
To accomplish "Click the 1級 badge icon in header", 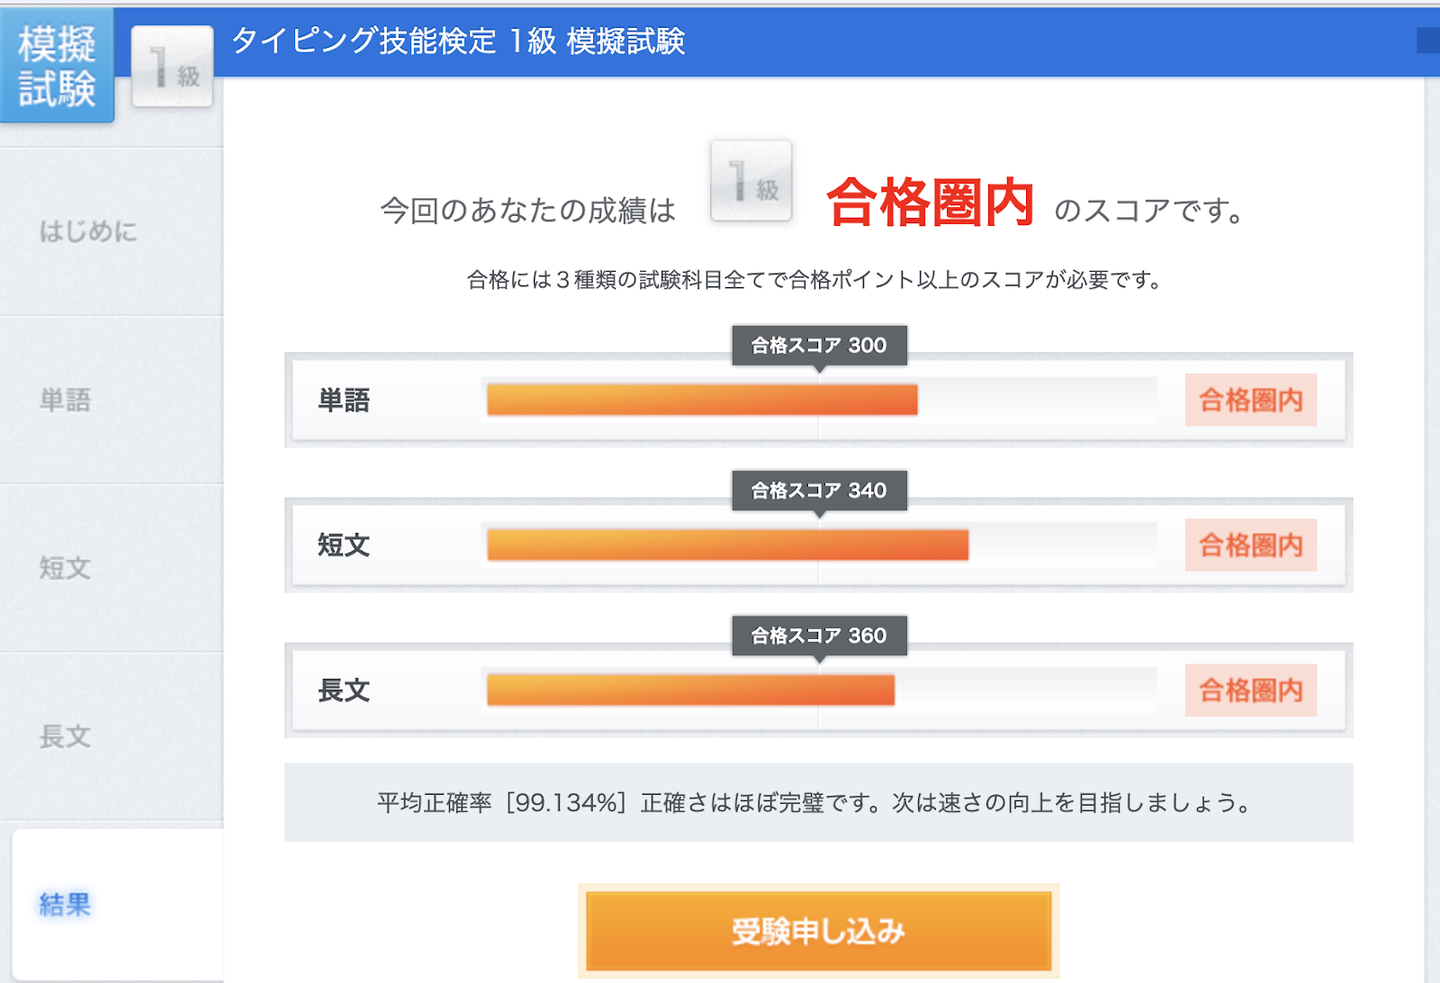I will [173, 67].
